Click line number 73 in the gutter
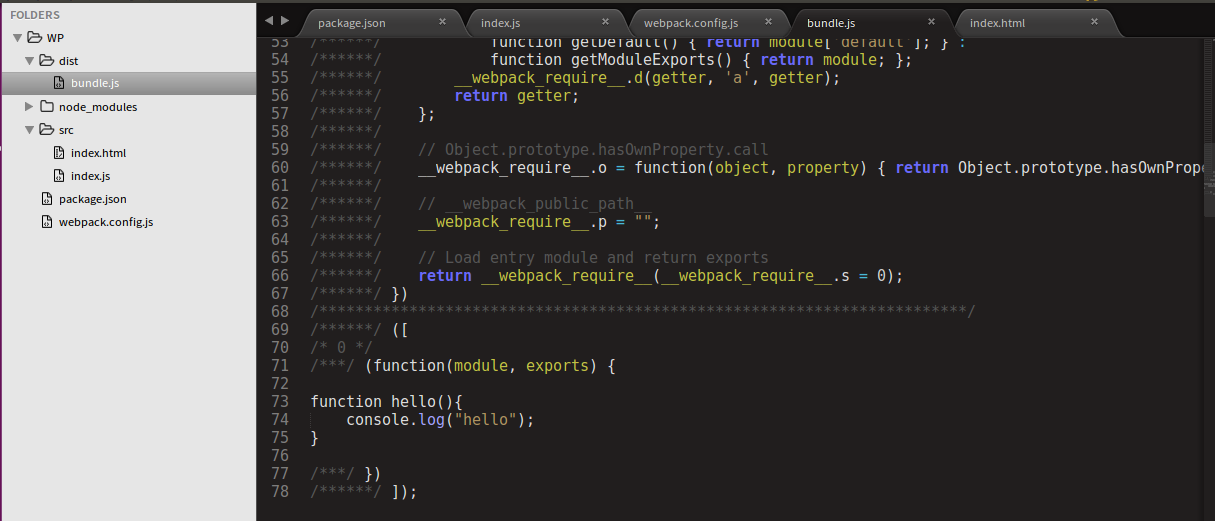This screenshot has height=521, width=1215. coord(279,401)
